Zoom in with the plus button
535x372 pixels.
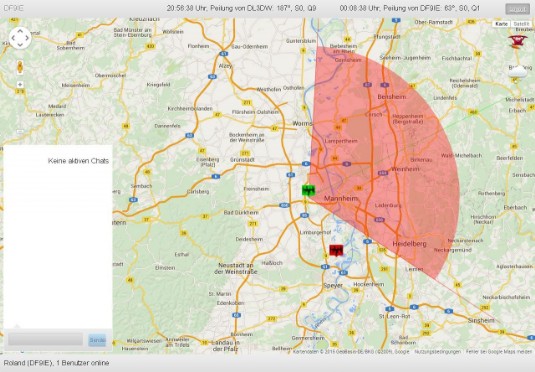pyautogui.click(x=20, y=84)
